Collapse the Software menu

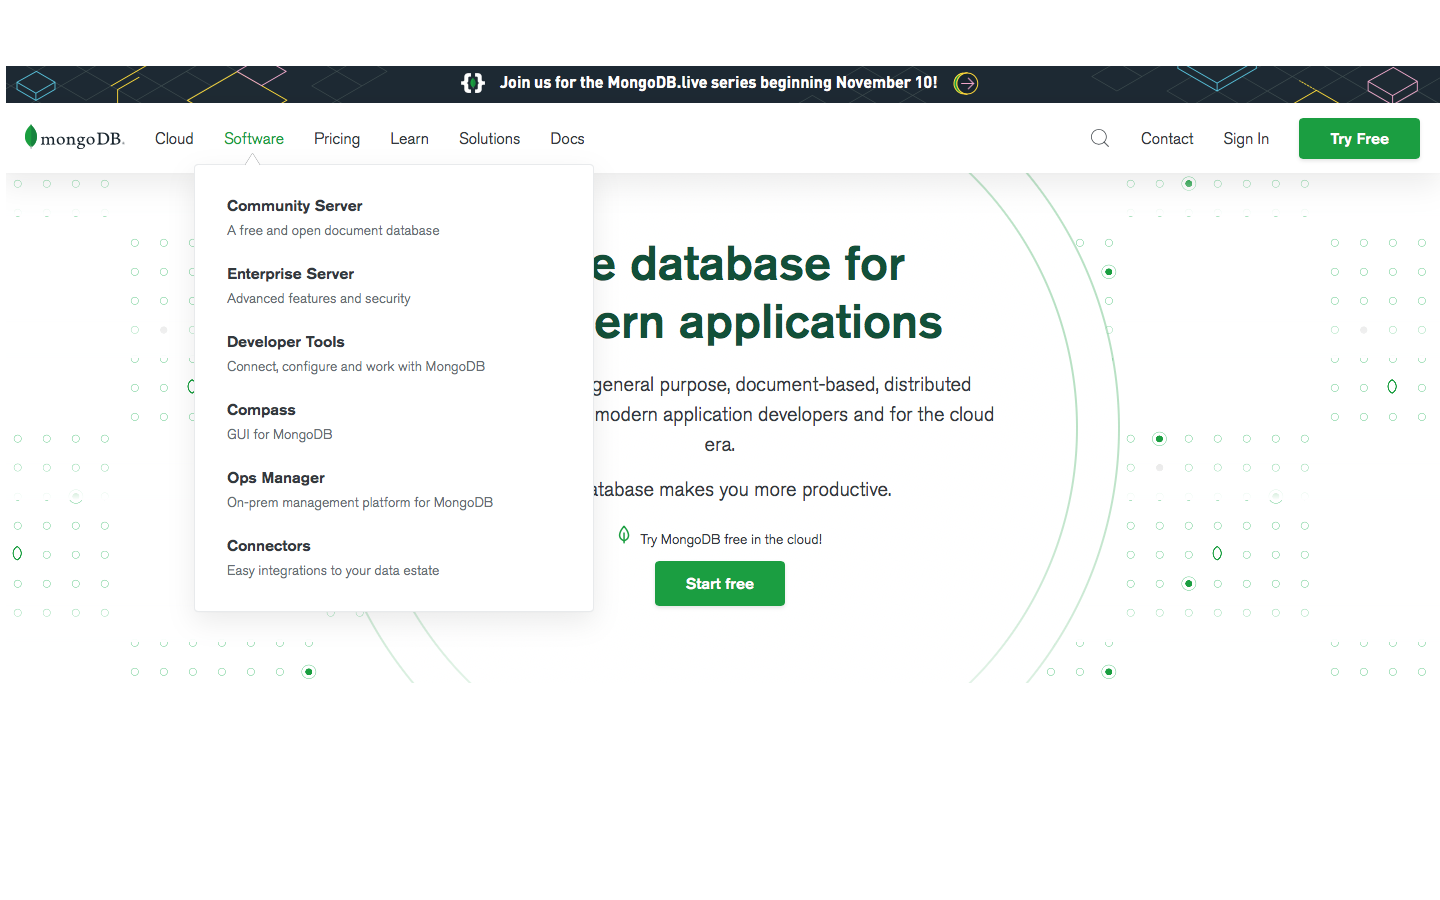coord(254,139)
